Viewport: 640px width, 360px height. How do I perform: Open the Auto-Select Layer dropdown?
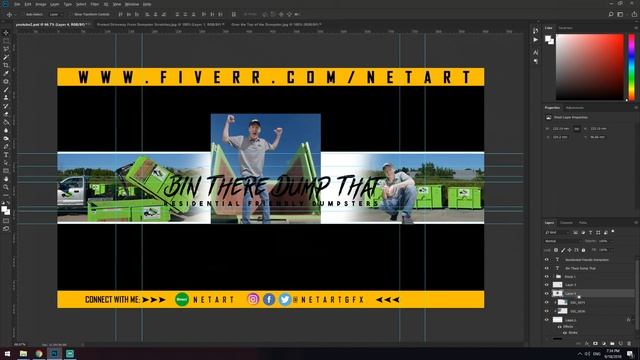(55, 14)
